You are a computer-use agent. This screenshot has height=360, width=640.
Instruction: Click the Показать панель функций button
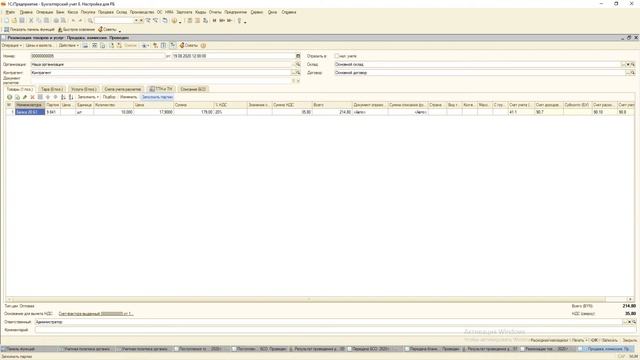[x=29, y=29]
